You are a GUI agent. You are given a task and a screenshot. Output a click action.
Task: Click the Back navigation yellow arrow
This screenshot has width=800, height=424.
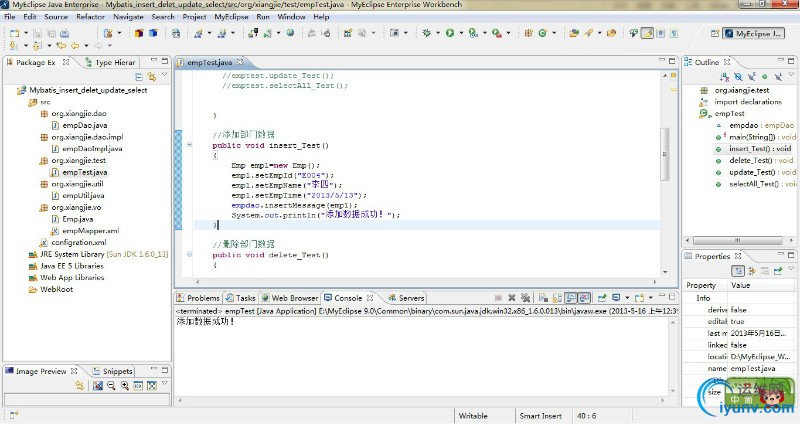click(x=75, y=45)
